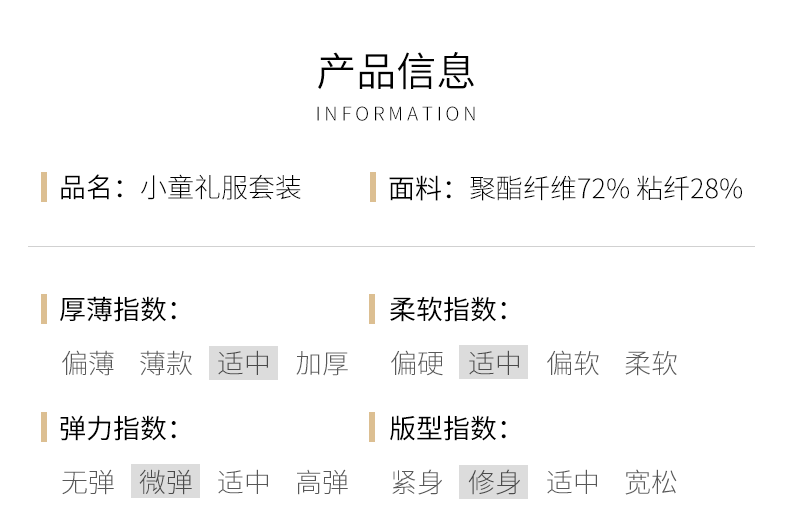Select 偏薄 under 厚薄指数
The width and height of the screenshot is (790, 530).
(88, 363)
